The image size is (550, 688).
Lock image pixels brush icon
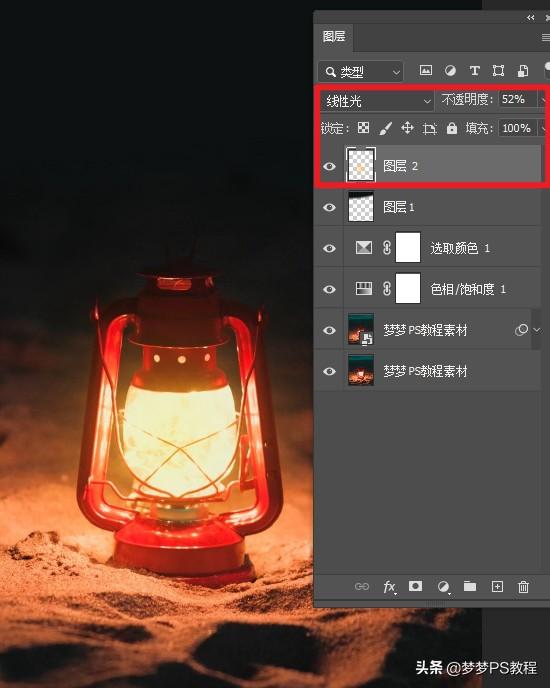pyautogui.click(x=385, y=129)
